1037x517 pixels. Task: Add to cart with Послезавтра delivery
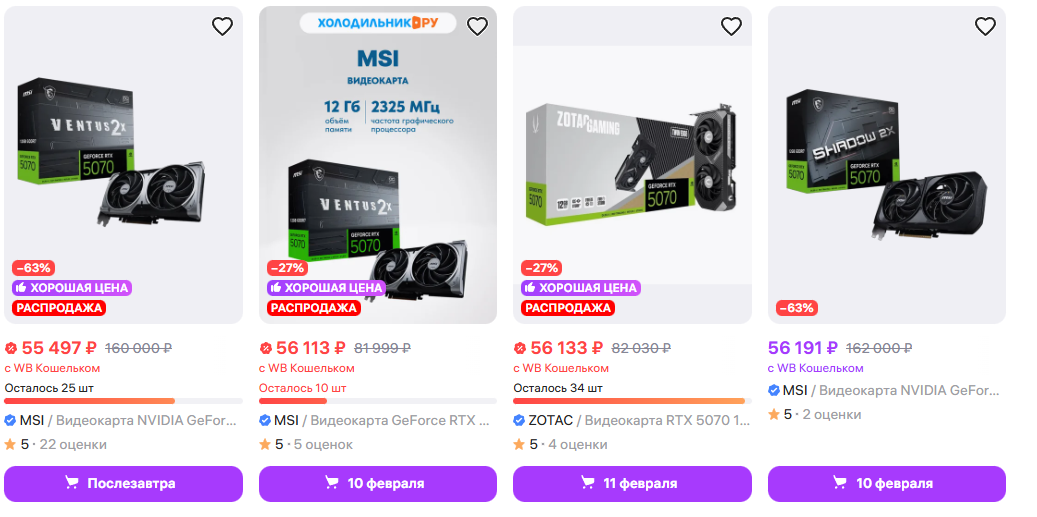pyautogui.click(x=123, y=484)
